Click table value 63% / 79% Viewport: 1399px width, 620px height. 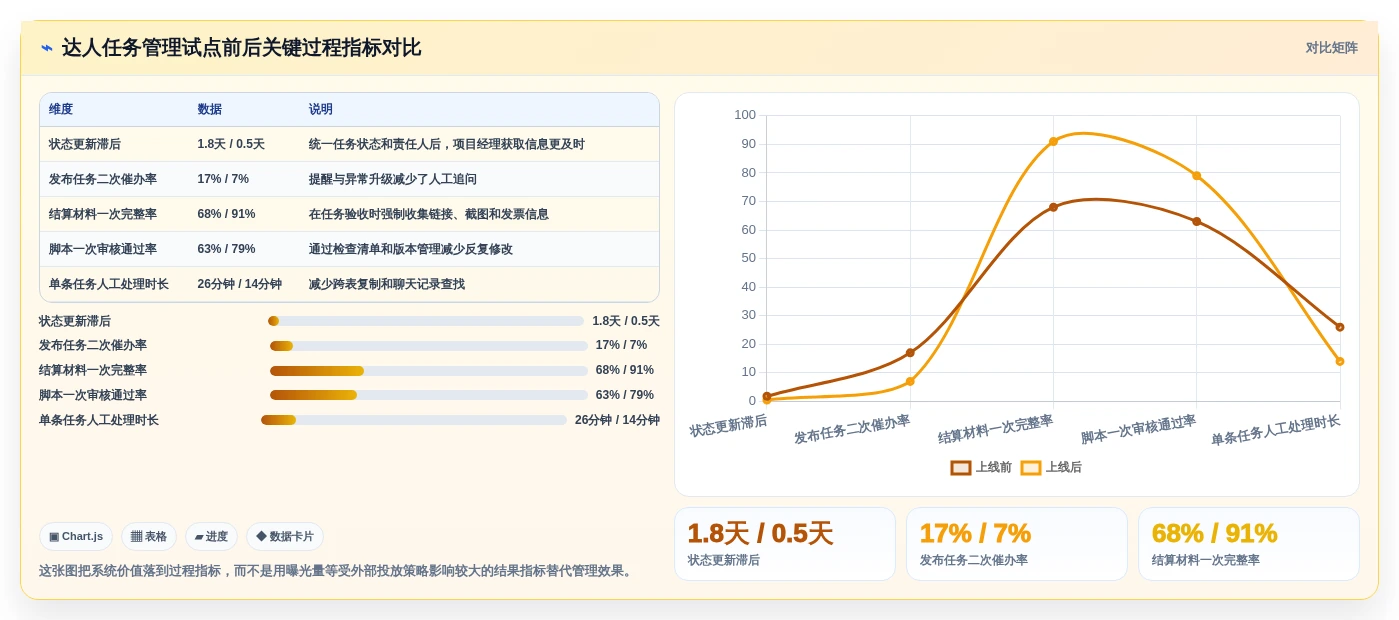click(226, 249)
